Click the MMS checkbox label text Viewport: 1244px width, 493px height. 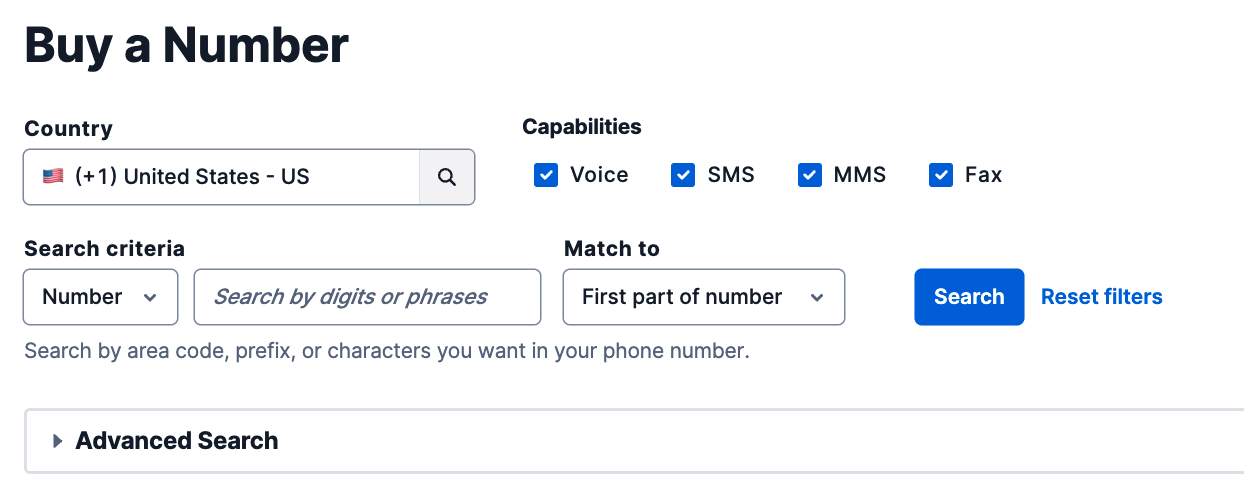(x=859, y=175)
